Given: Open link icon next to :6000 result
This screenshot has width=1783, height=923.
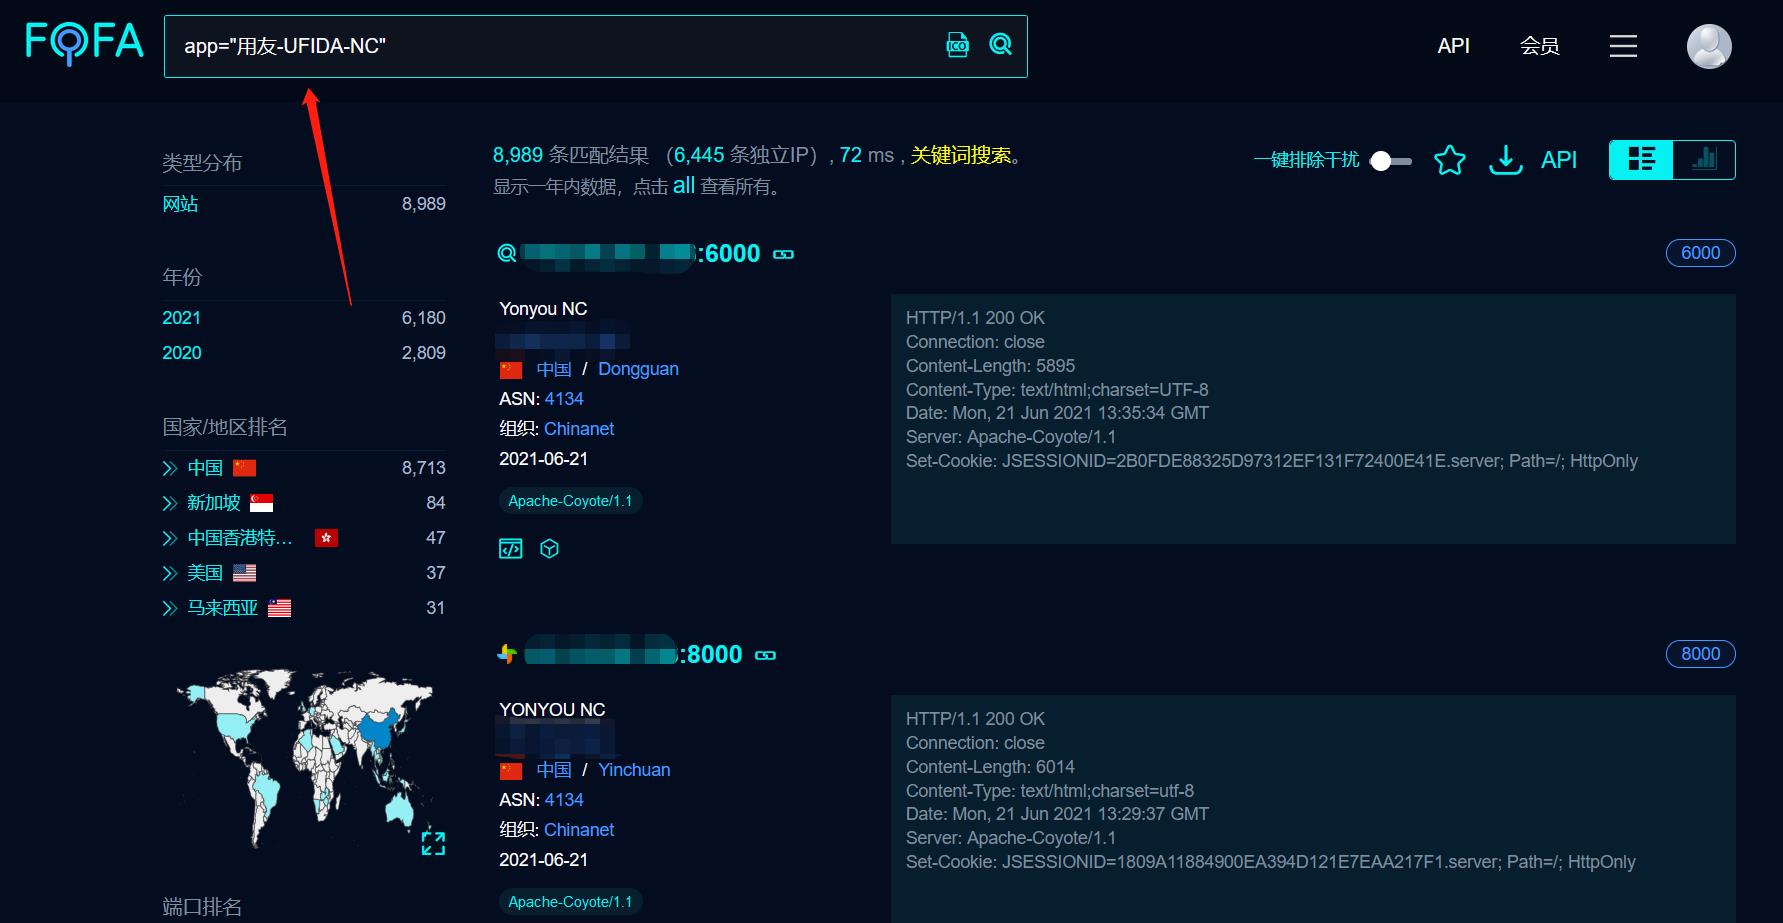Looking at the screenshot, I should [x=784, y=254].
